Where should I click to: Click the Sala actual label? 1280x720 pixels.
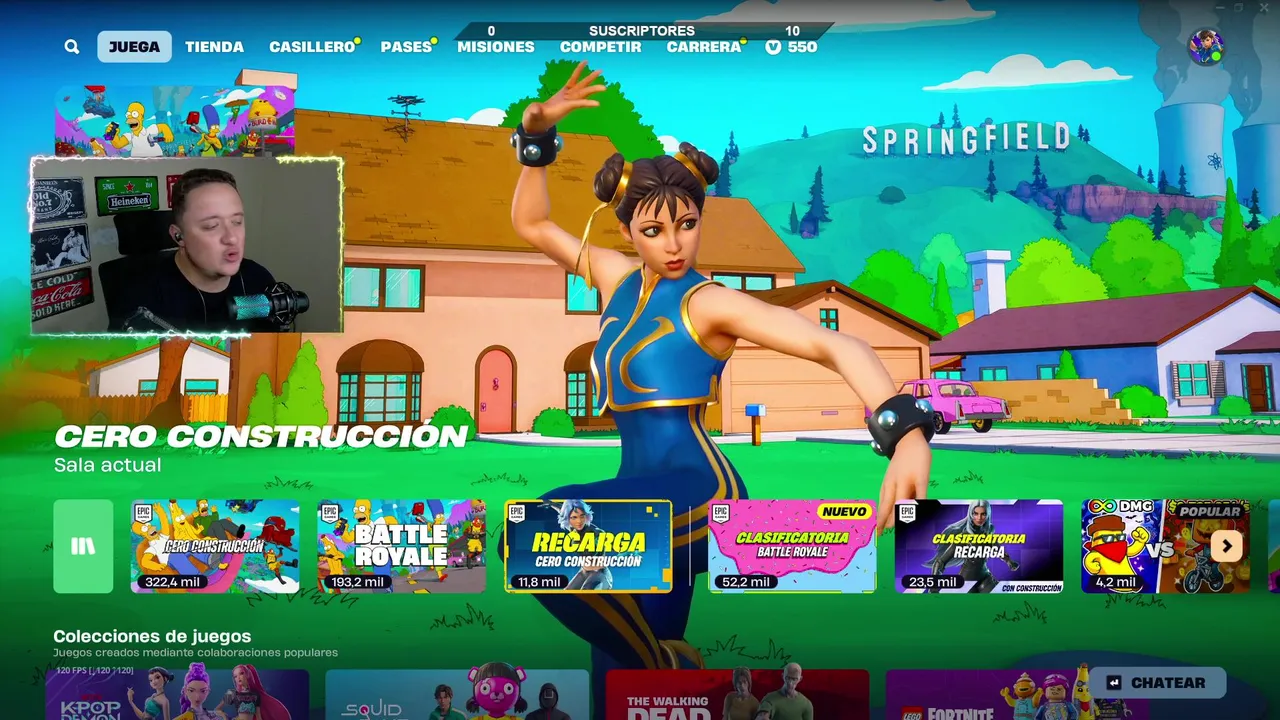click(x=107, y=465)
